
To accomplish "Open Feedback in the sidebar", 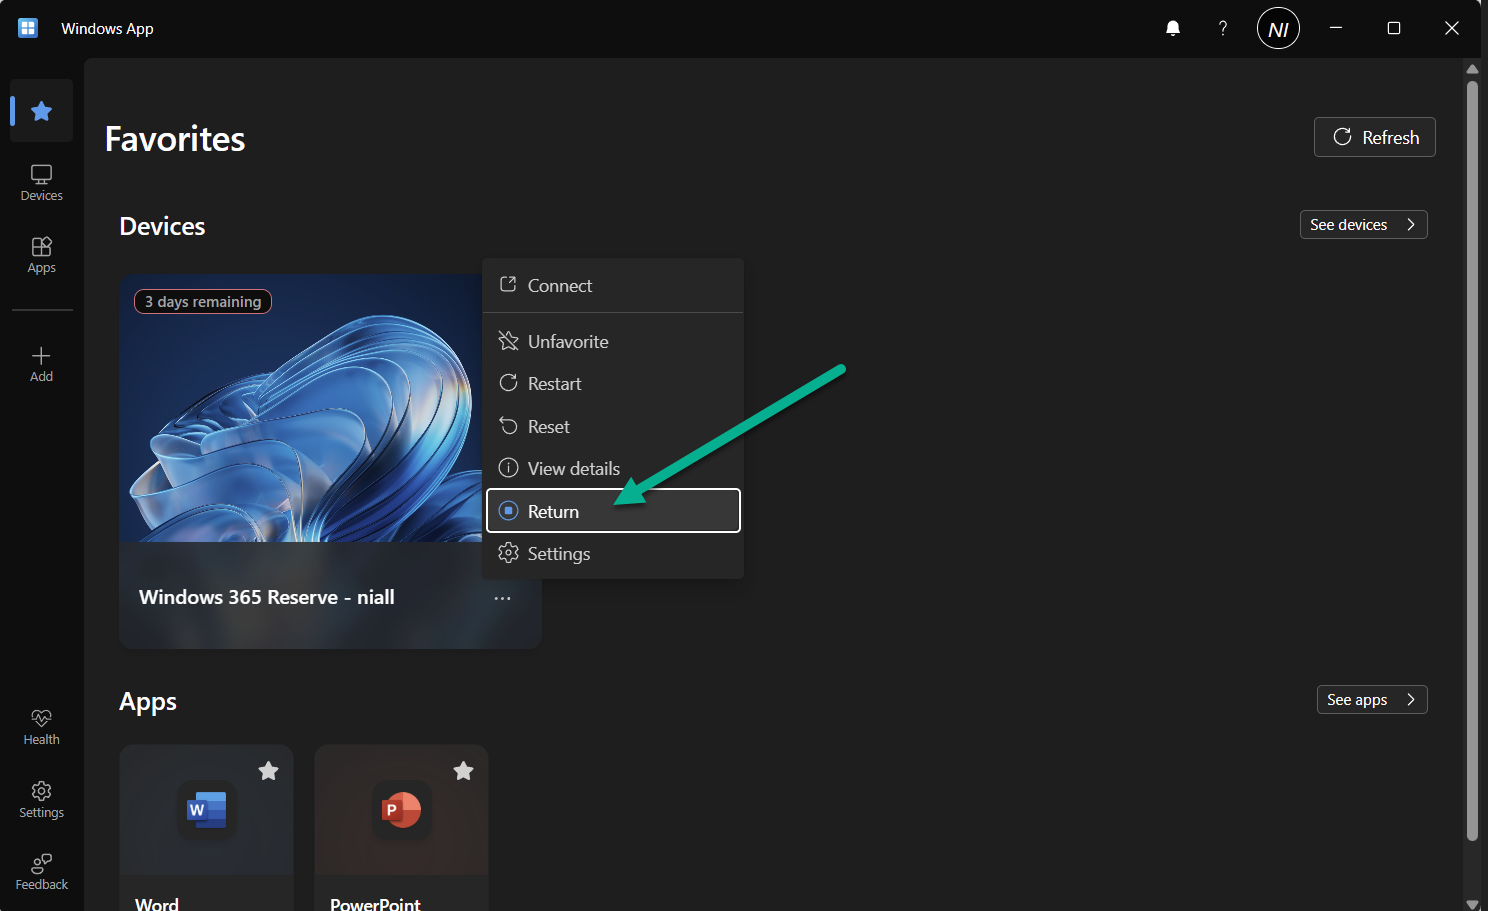I will coord(41,872).
